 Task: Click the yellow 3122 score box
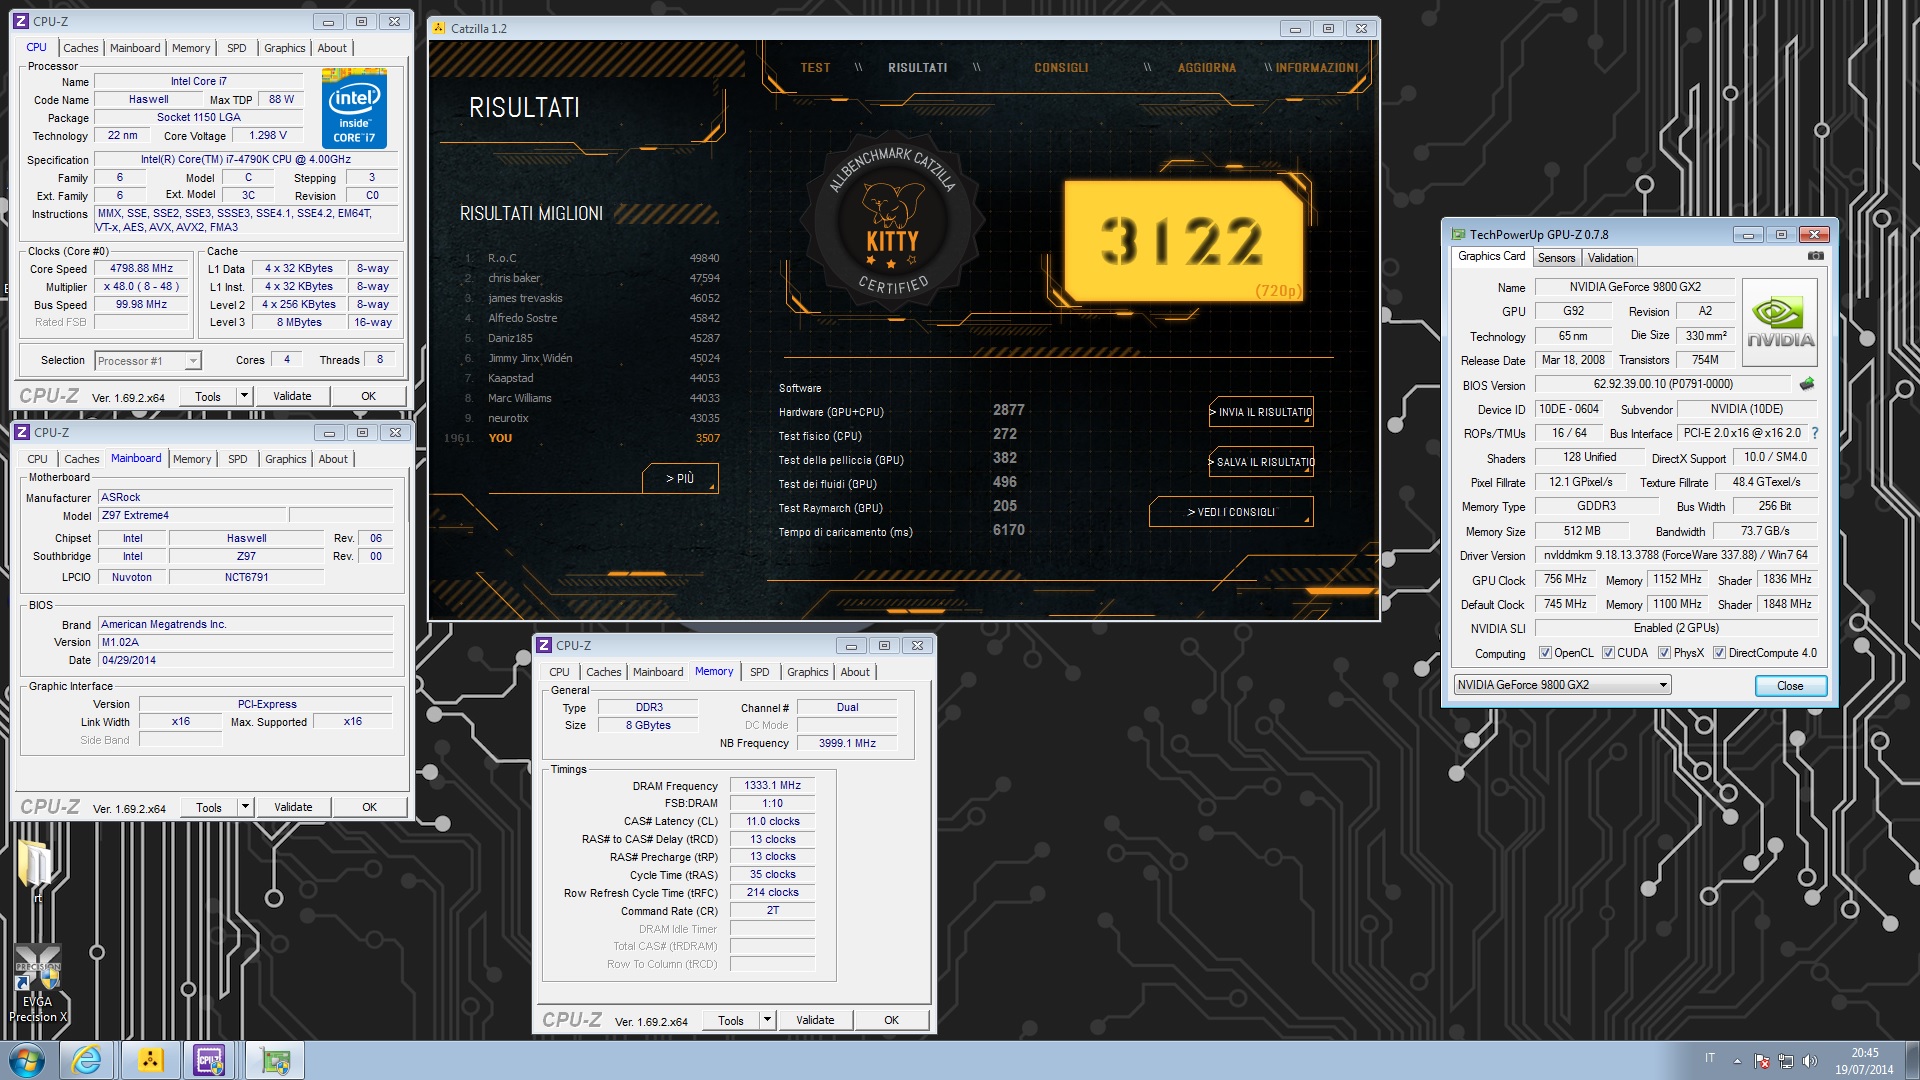pos(1182,241)
